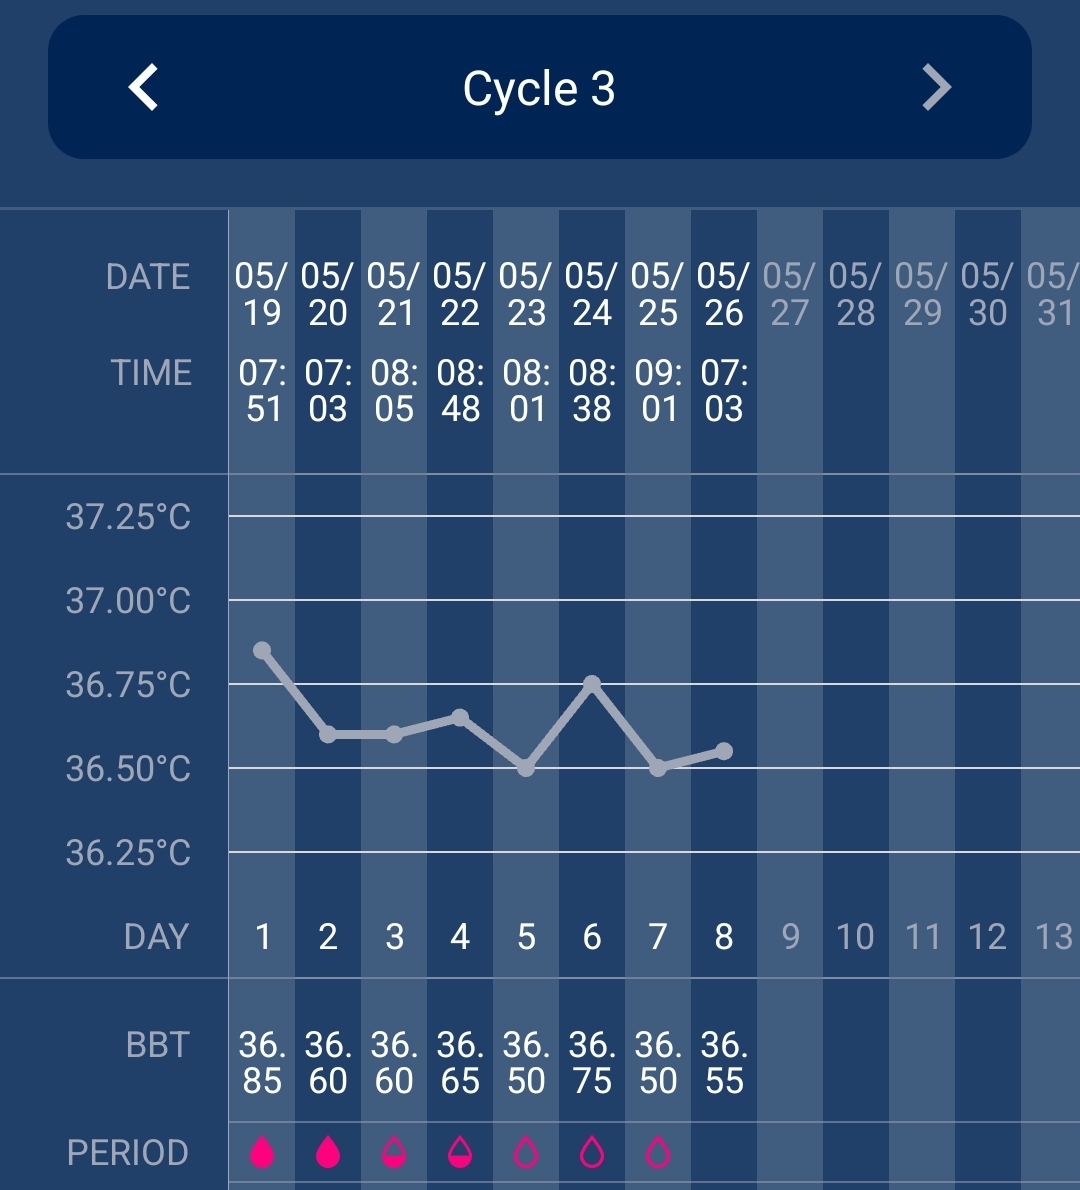This screenshot has width=1080, height=1190.
Task: Tap the 36.75 chart peak on day 6
Action: click(592, 684)
